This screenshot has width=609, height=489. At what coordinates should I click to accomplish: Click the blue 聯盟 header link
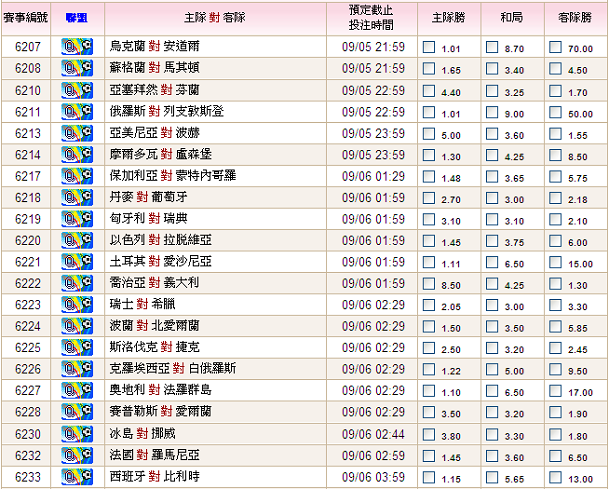[x=77, y=18]
